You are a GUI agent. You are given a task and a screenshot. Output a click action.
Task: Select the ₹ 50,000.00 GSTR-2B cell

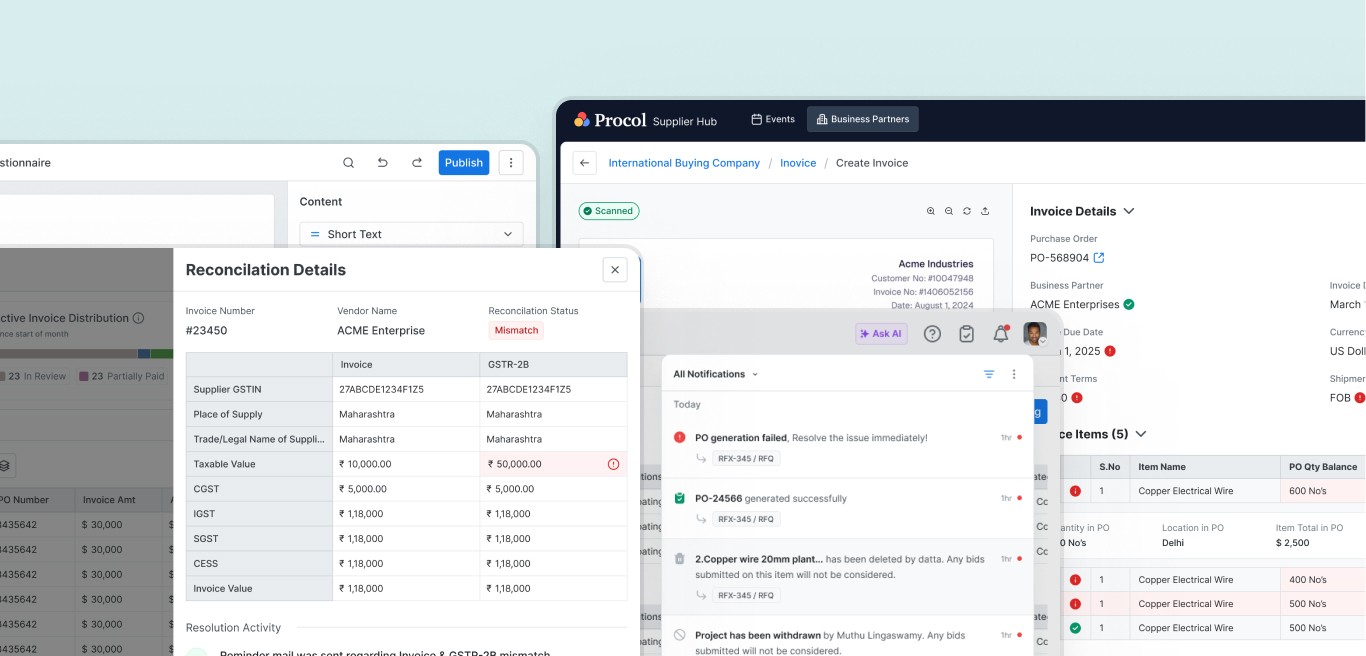click(554, 464)
